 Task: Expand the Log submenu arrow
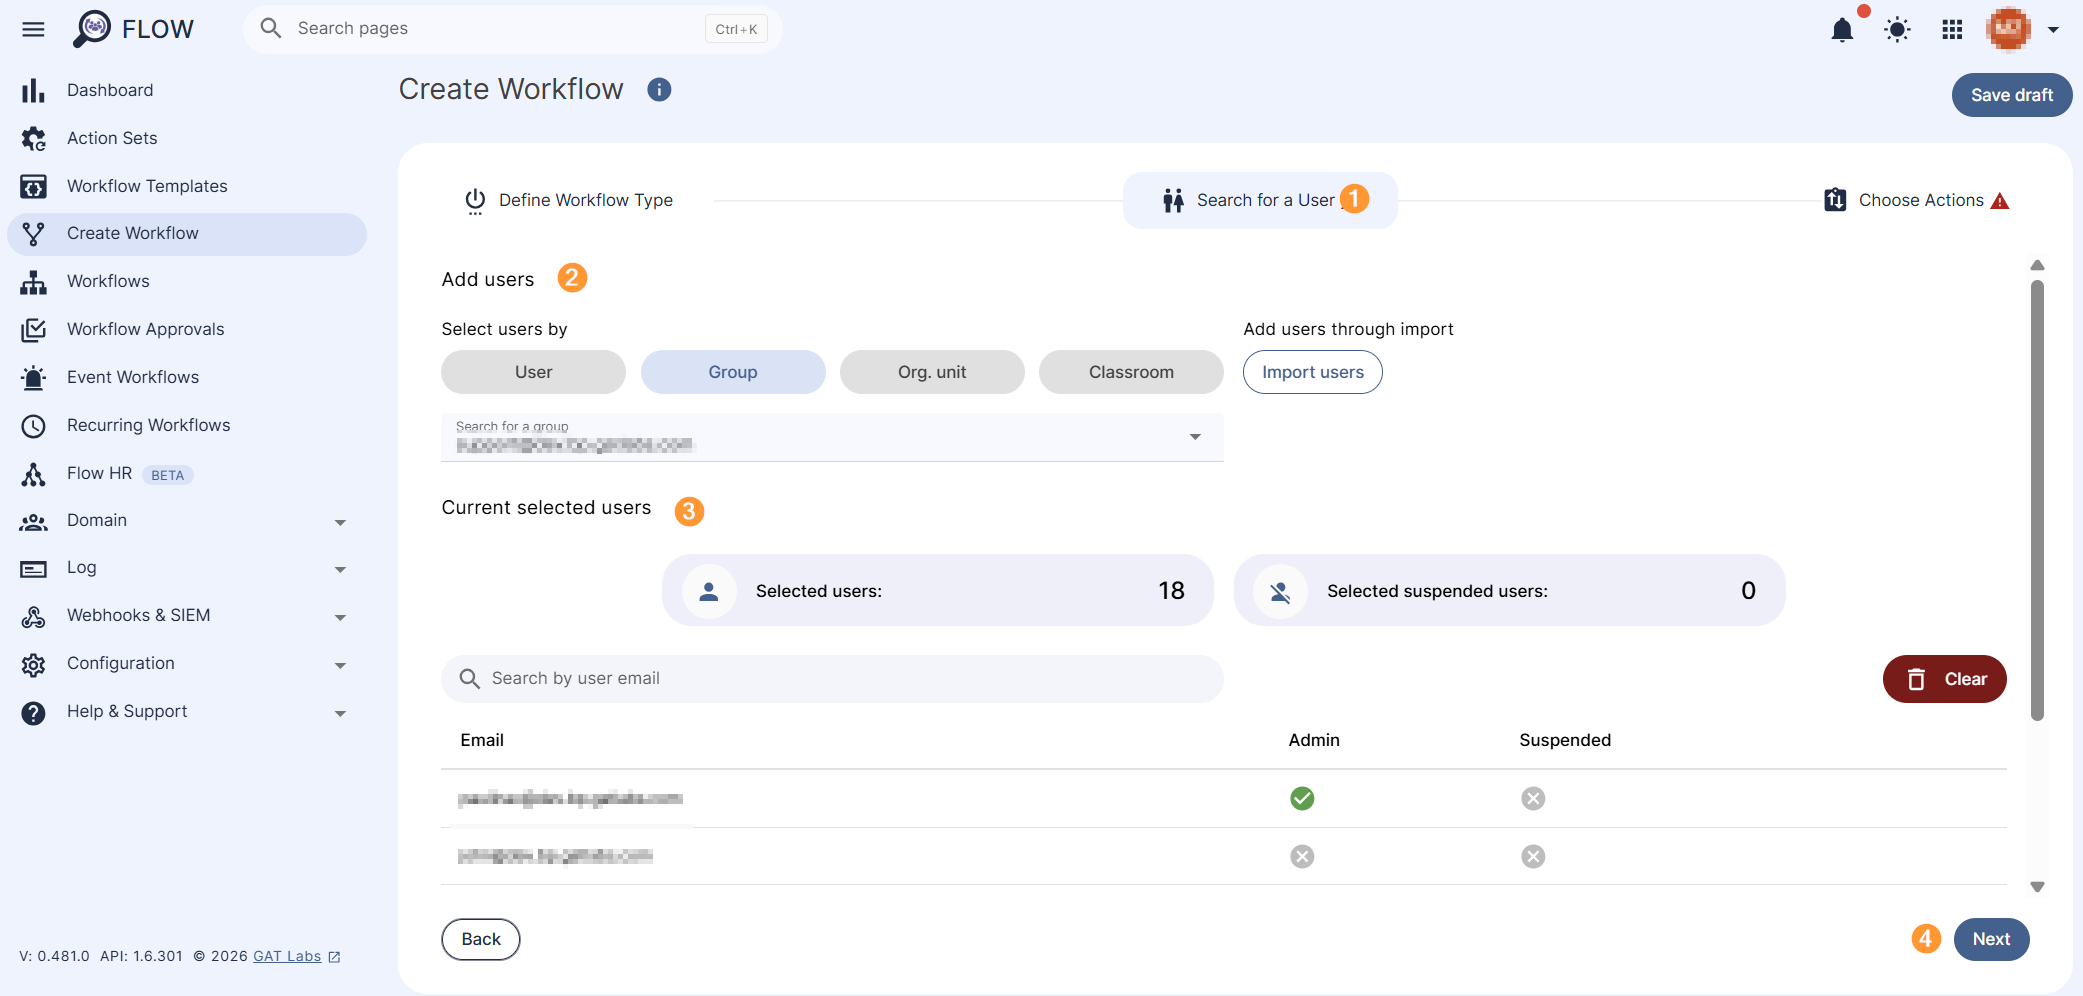pos(340,569)
